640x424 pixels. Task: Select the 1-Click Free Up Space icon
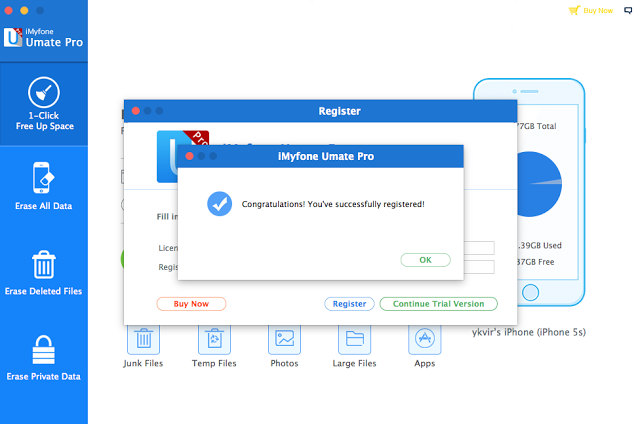point(44,92)
